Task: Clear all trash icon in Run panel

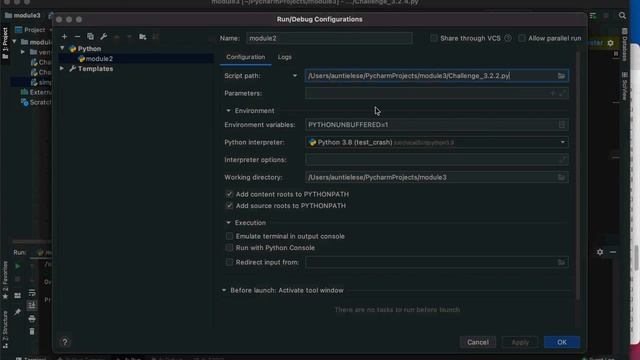Action: 32,331
